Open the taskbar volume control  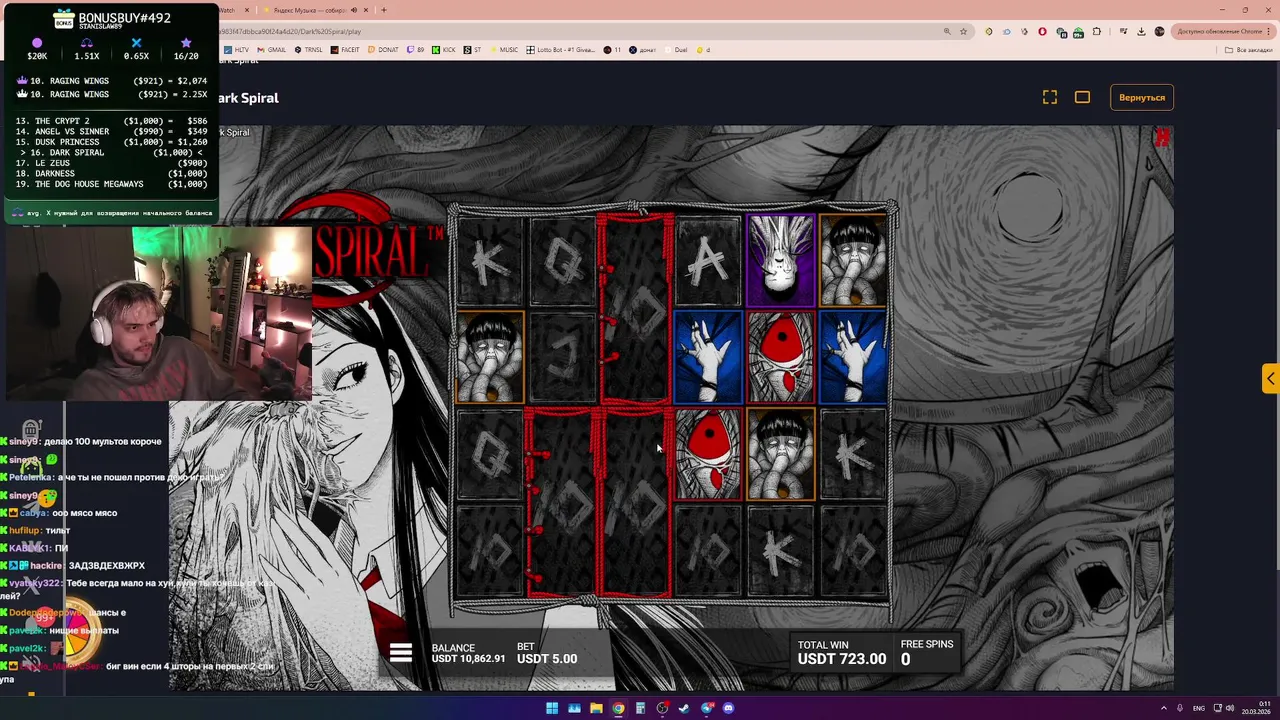point(1228,708)
